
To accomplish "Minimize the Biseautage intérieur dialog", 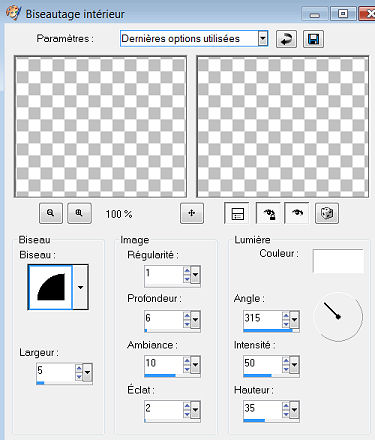I will [x=314, y=14].
